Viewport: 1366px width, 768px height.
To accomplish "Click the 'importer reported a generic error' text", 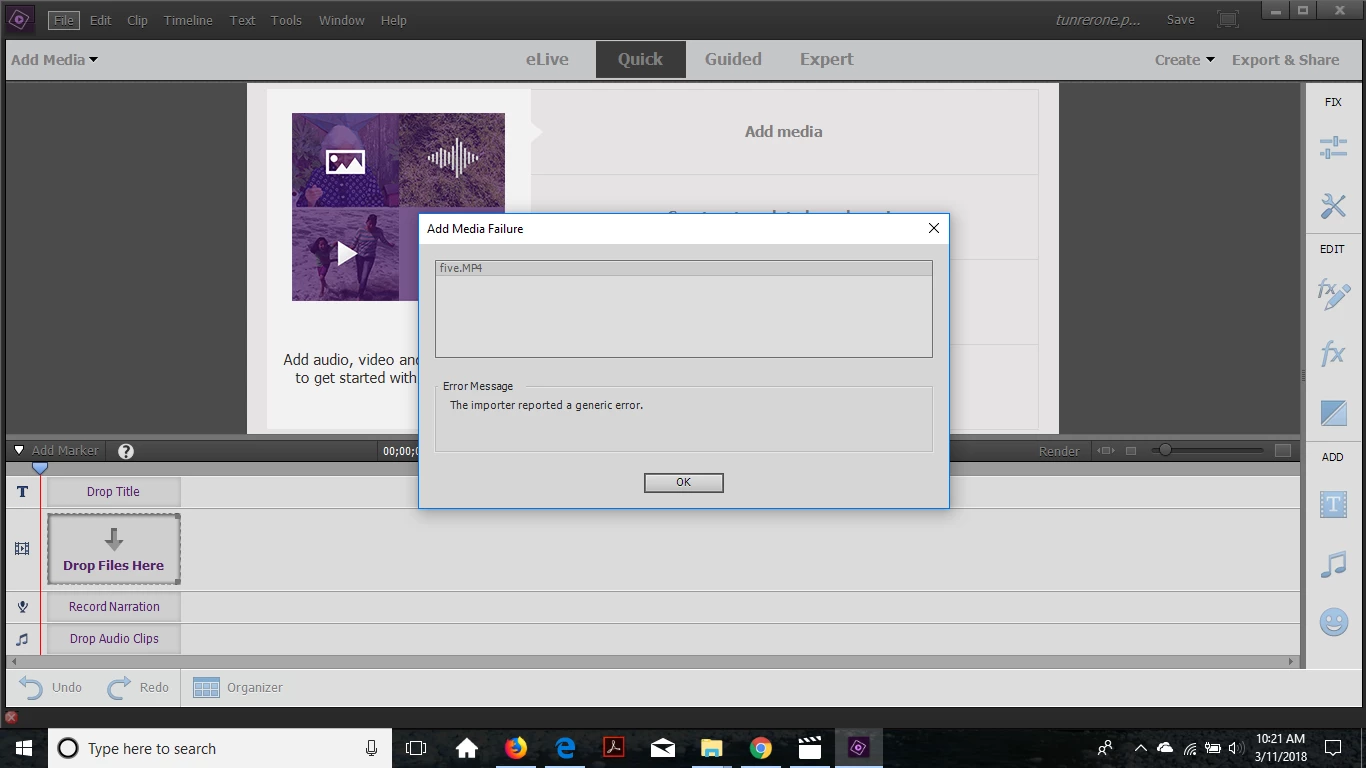I will [546, 405].
